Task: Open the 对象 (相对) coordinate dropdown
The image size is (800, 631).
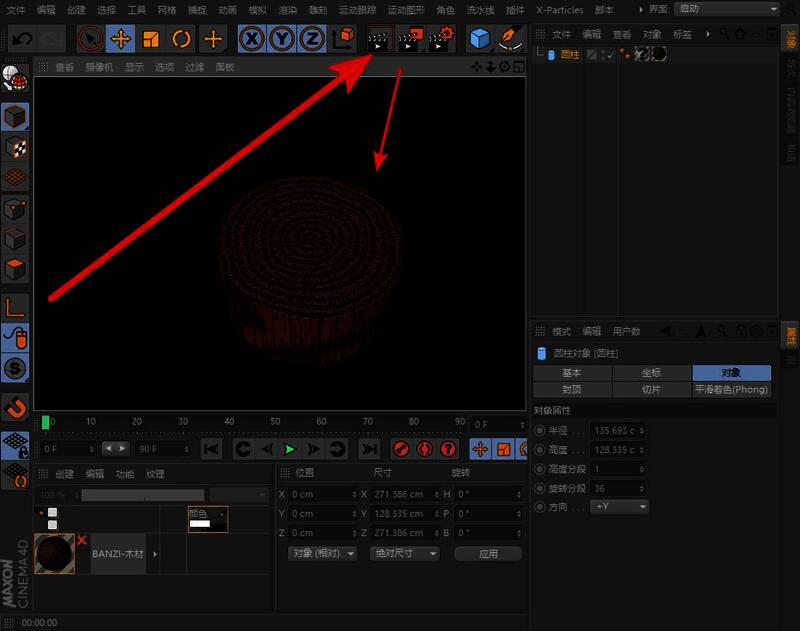Action: (x=322, y=553)
